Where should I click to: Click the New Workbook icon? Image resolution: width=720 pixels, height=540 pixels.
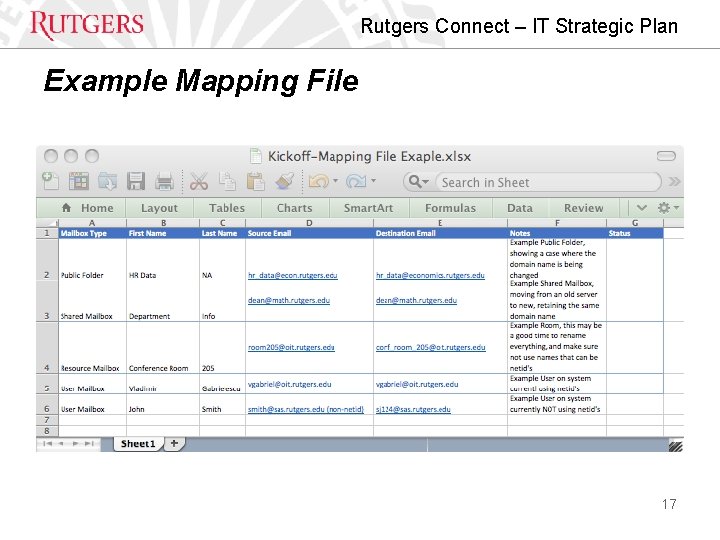(51, 181)
